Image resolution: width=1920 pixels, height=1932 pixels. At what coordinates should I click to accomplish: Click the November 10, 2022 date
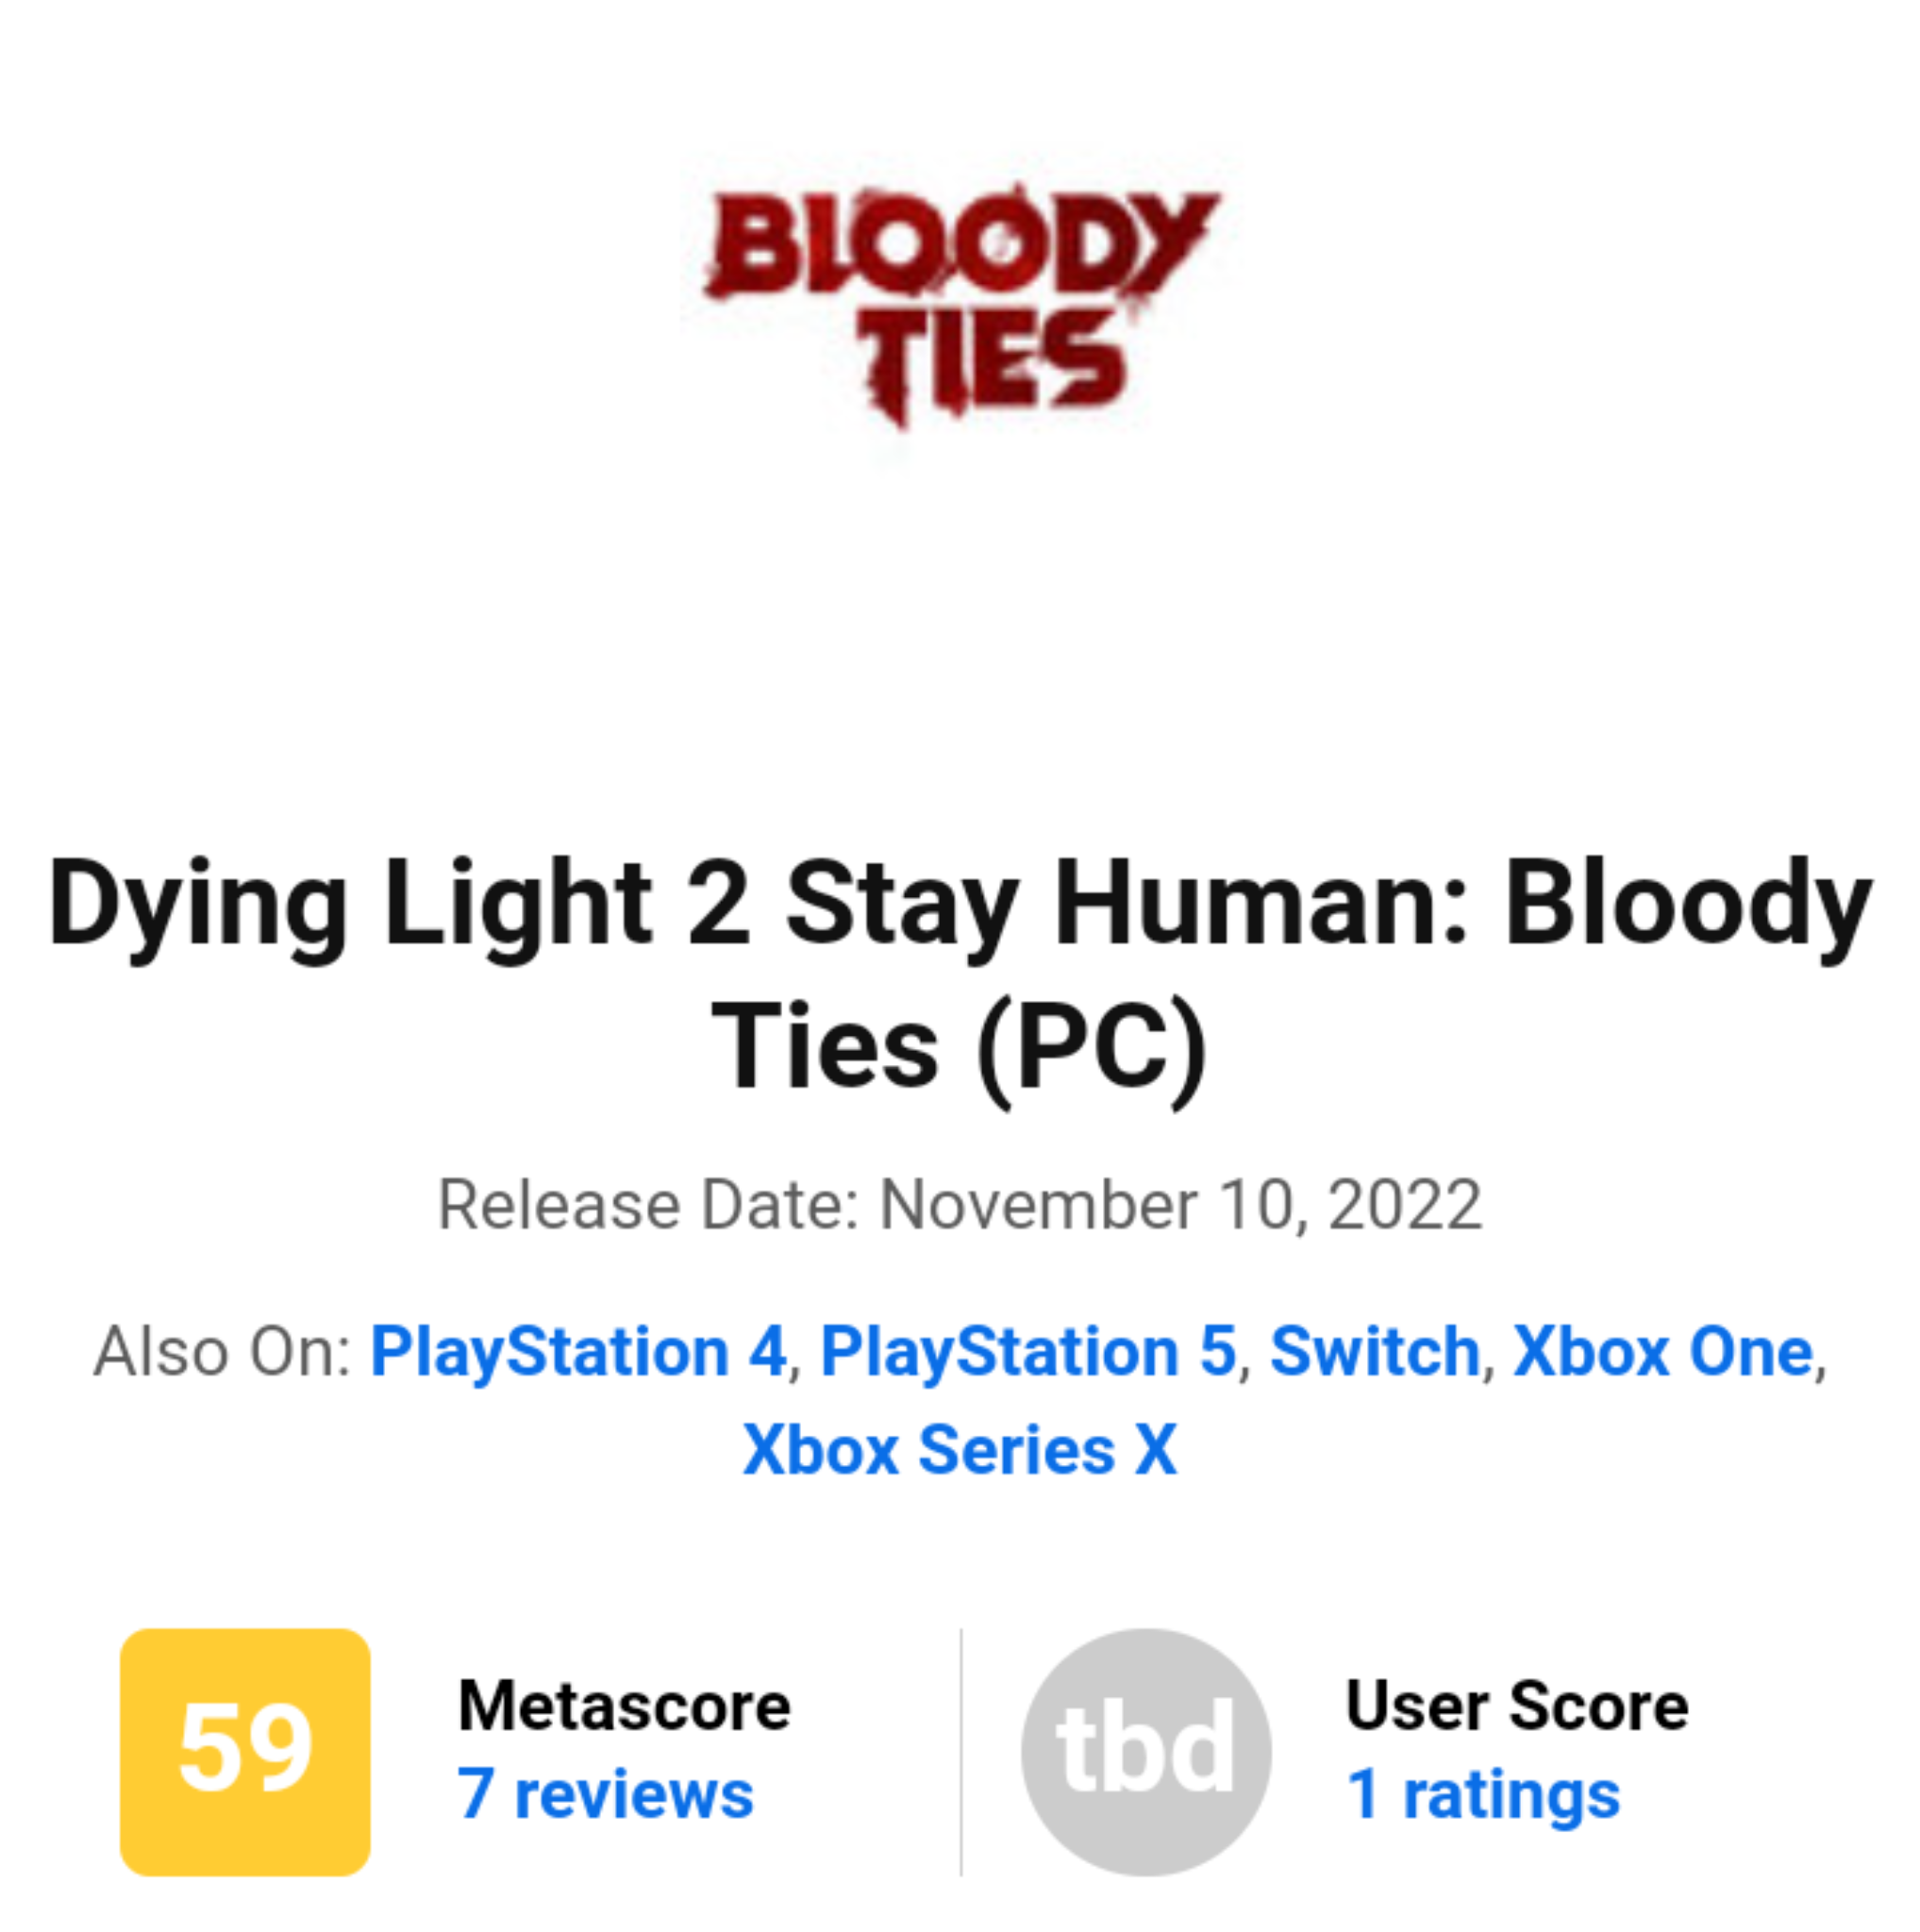tap(1180, 1205)
